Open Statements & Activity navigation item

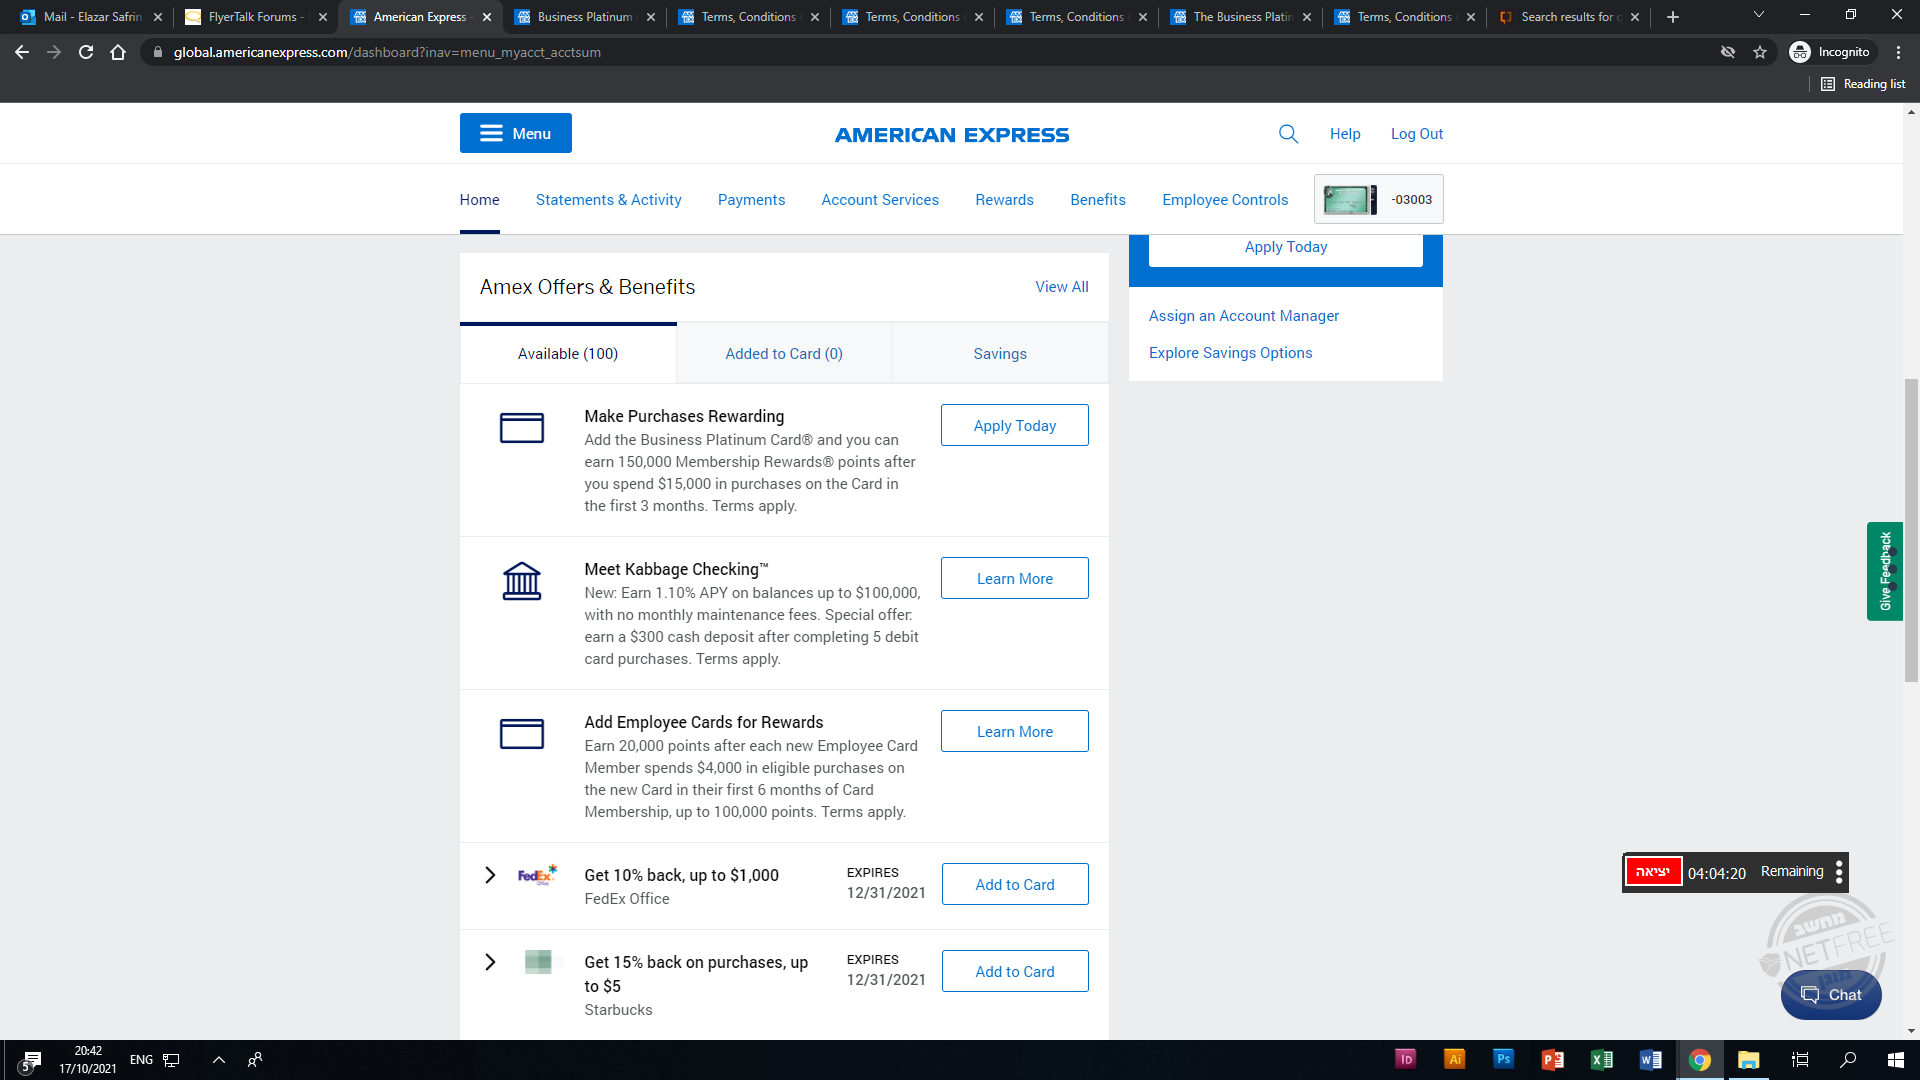(x=608, y=200)
